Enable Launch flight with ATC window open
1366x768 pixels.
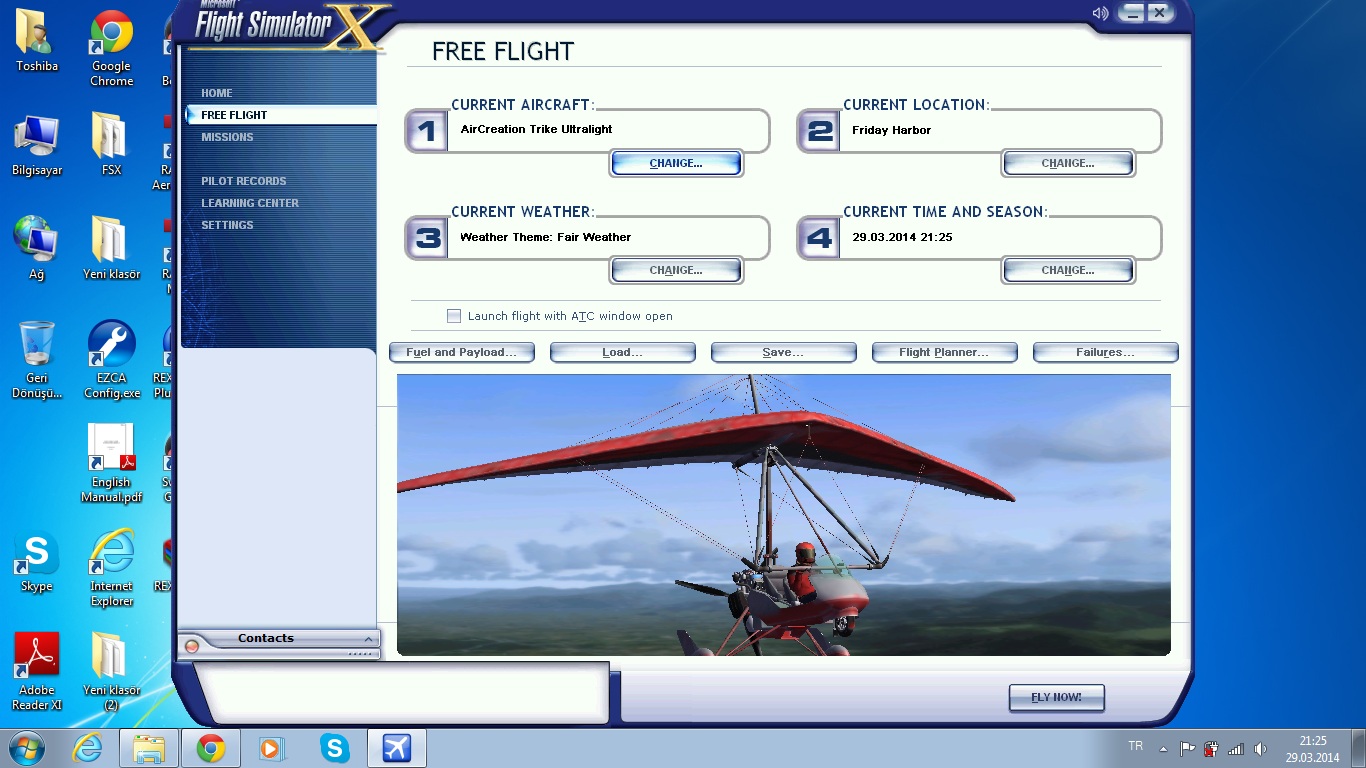pyautogui.click(x=454, y=316)
